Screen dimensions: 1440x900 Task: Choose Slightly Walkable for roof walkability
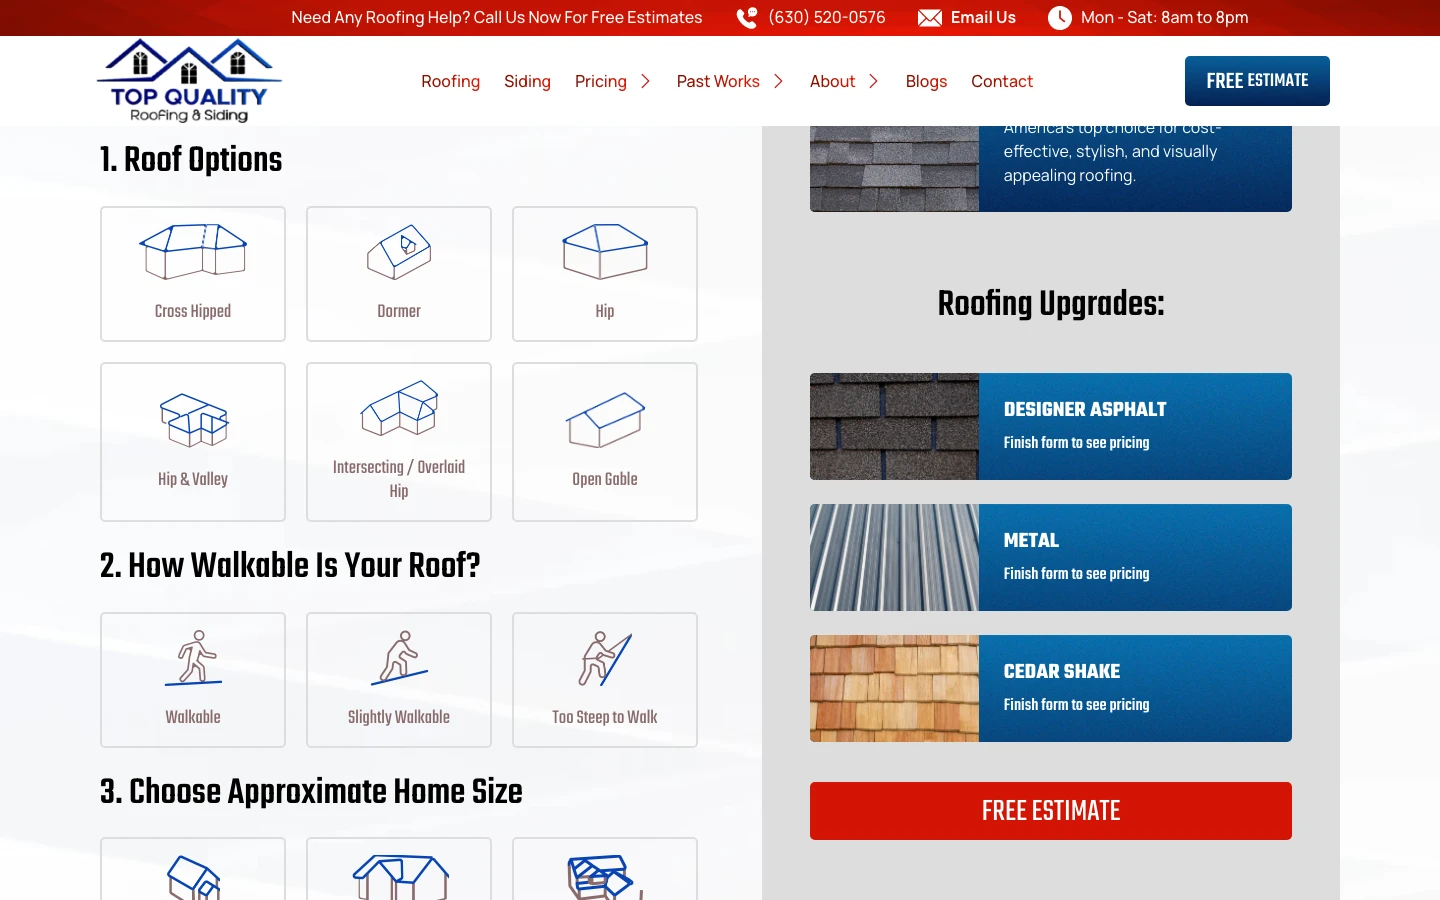398,679
